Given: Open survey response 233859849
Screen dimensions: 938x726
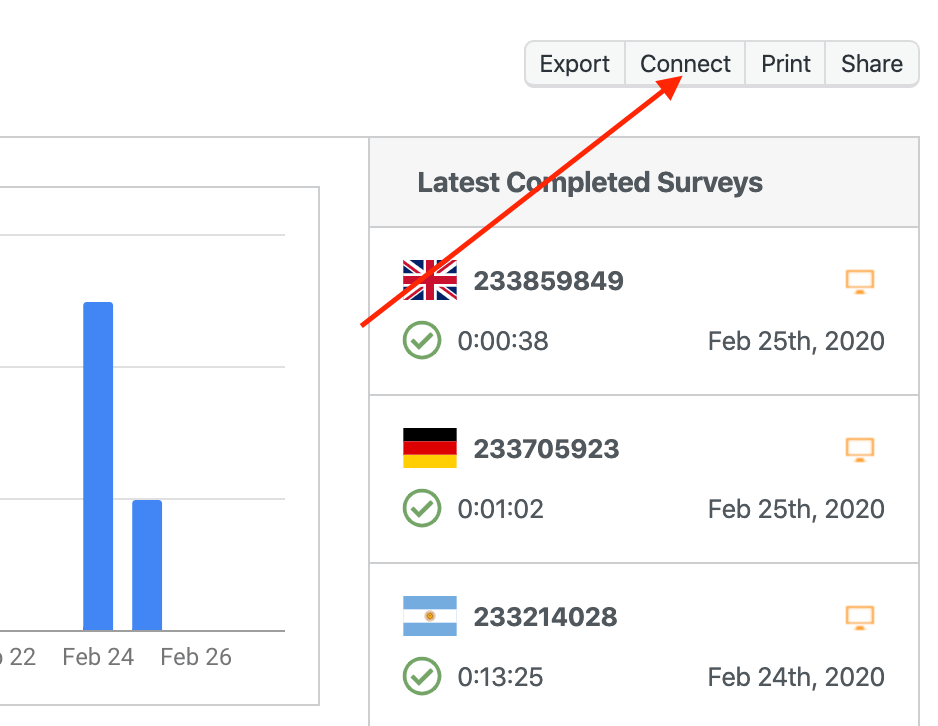Looking at the screenshot, I should pyautogui.click(x=548, y=281).
